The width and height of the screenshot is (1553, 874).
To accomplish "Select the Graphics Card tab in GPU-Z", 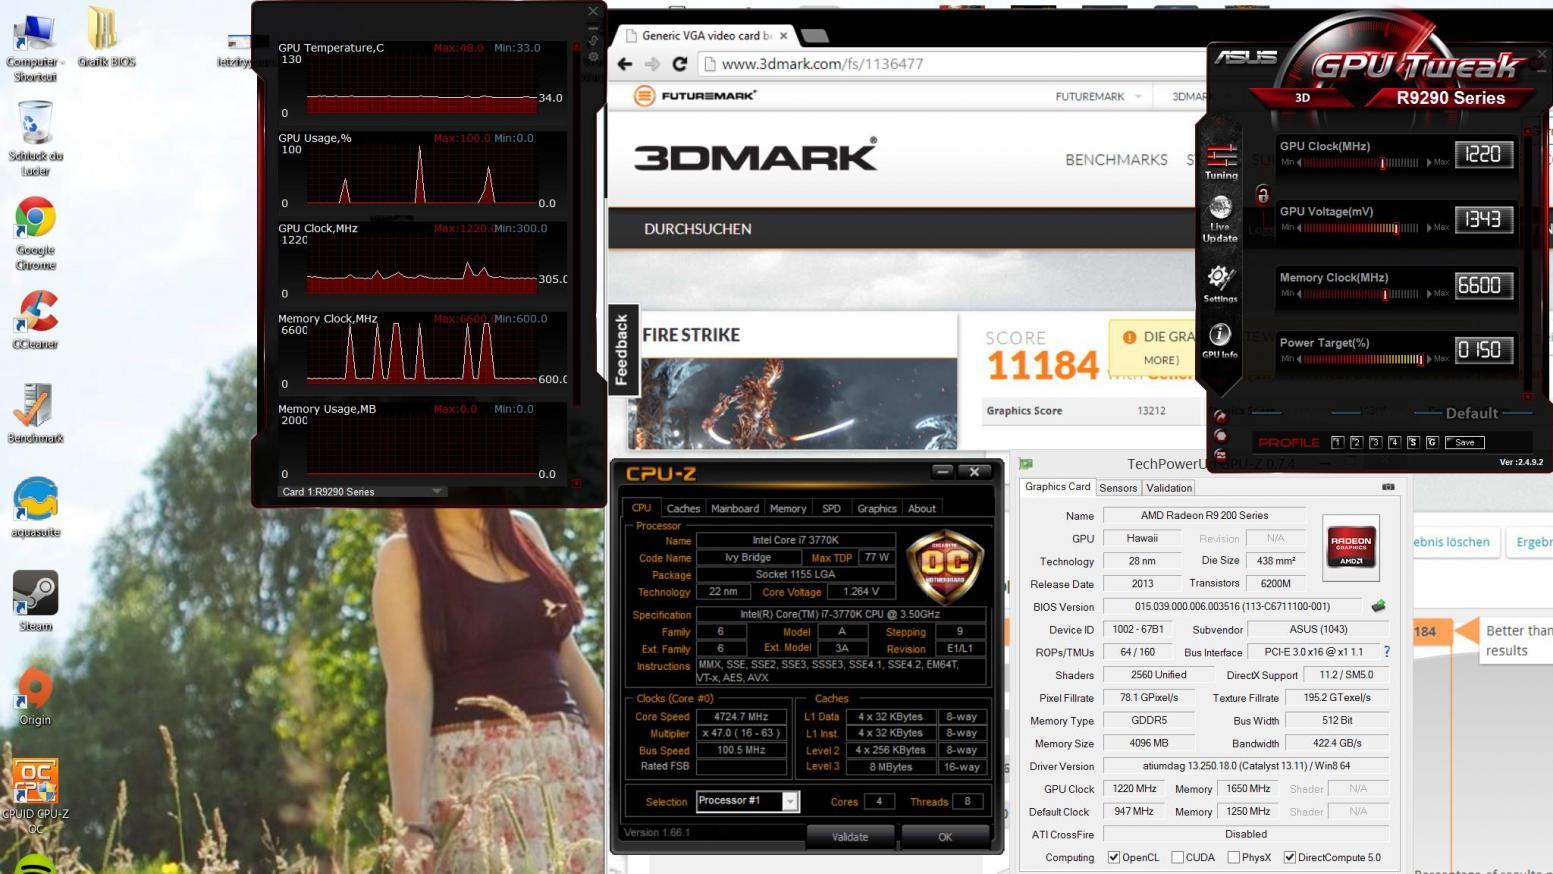I will click(1057, 487).
